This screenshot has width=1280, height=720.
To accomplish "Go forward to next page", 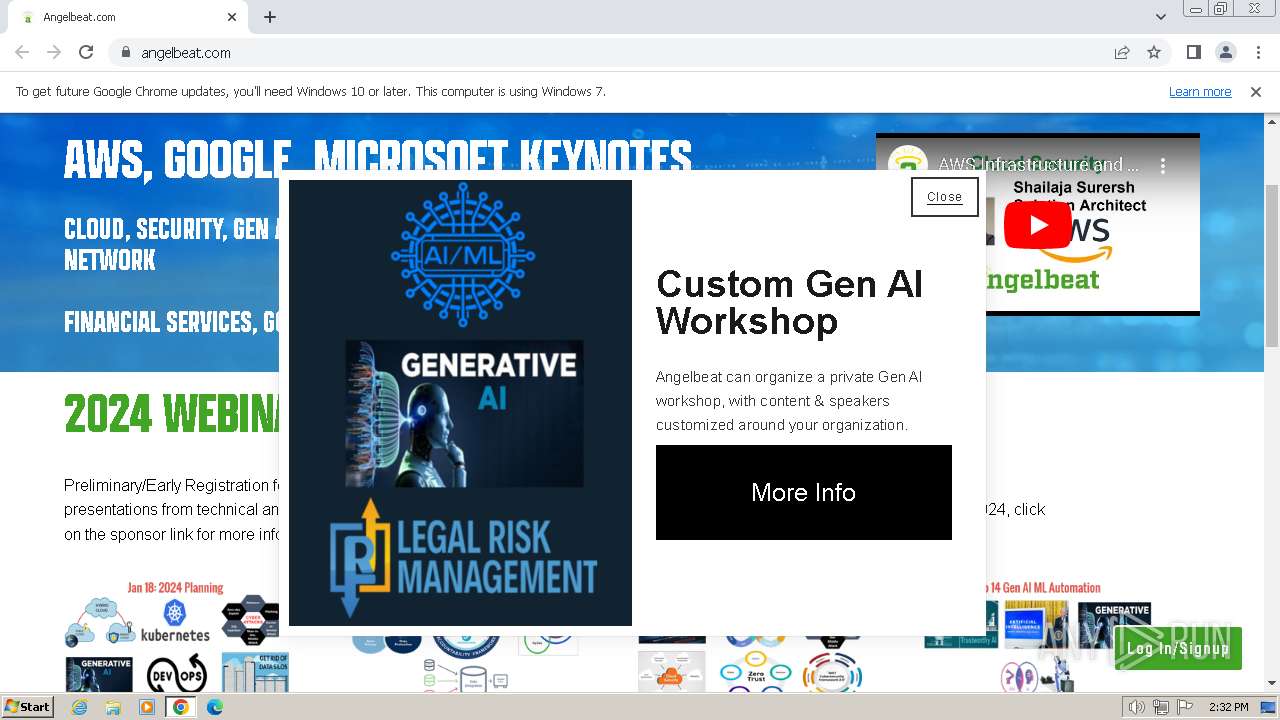I will pyautogui.click(x=54, y=52).
